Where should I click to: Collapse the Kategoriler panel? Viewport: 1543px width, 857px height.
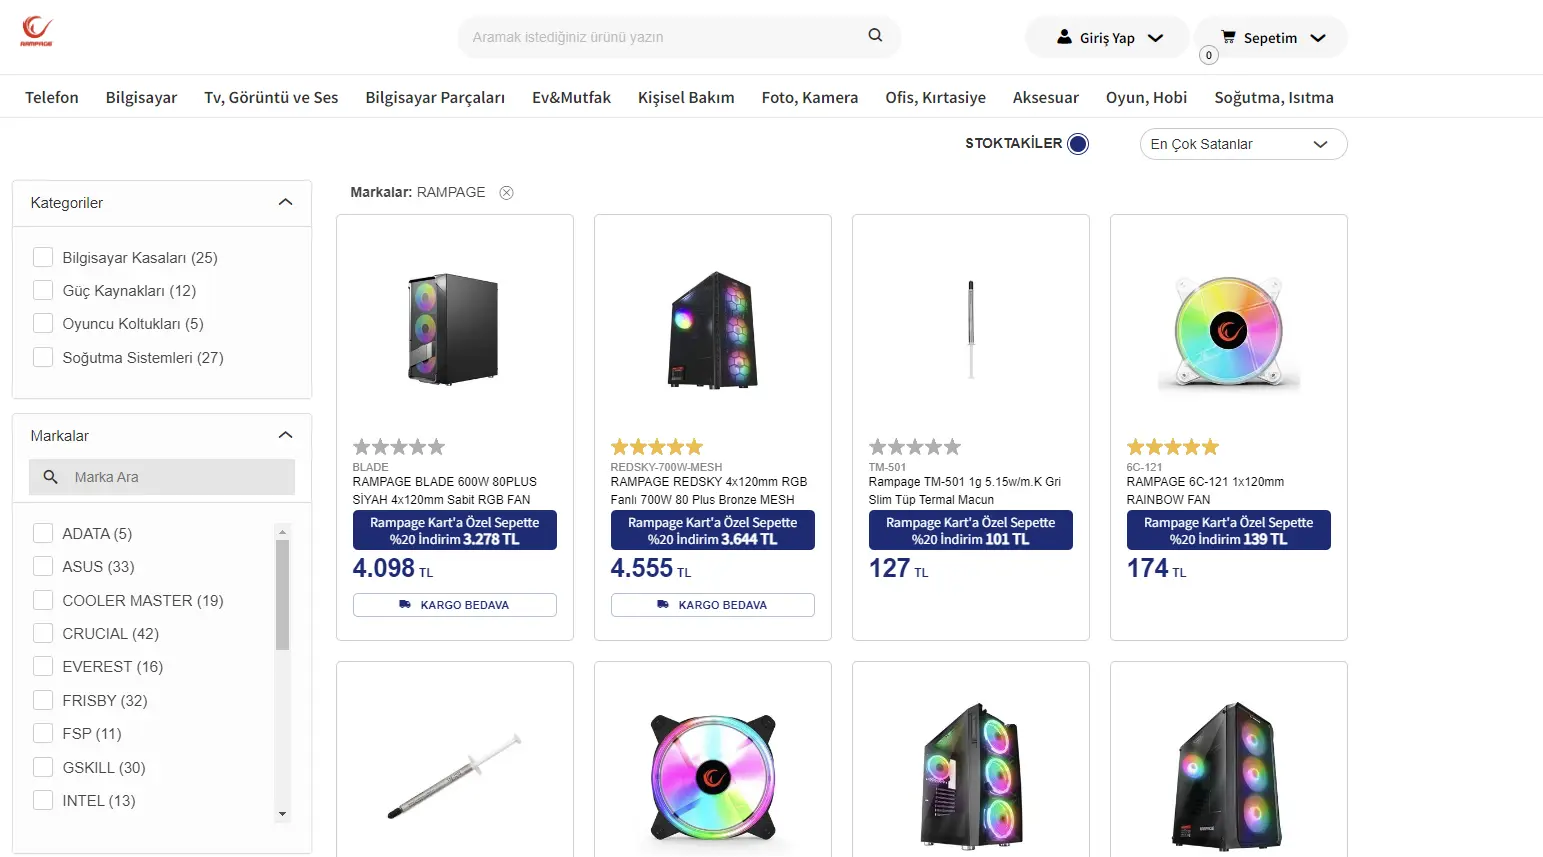pyautogui.click(x=285, y=203)
